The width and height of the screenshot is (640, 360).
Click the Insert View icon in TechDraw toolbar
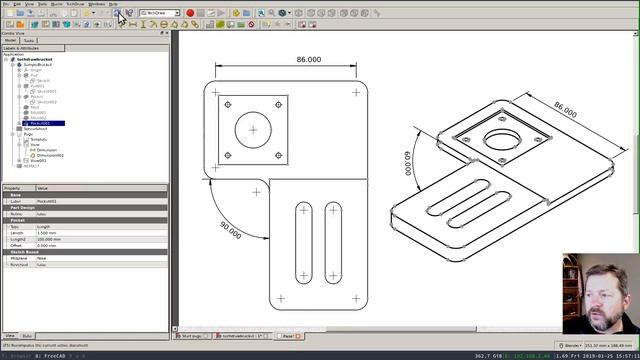pos(35,24)
